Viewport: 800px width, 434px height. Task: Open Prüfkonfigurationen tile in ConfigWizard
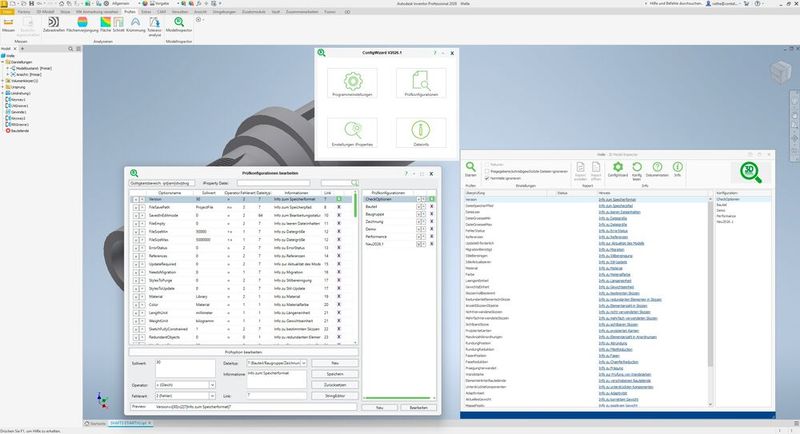[x=421, y=84]
